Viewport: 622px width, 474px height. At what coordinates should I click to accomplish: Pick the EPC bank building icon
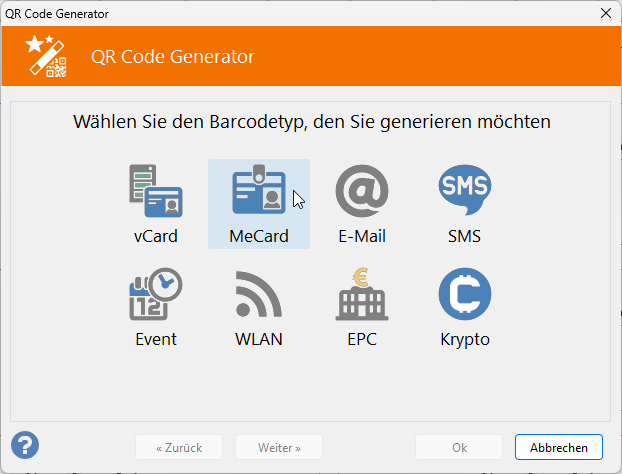(362, 294)
